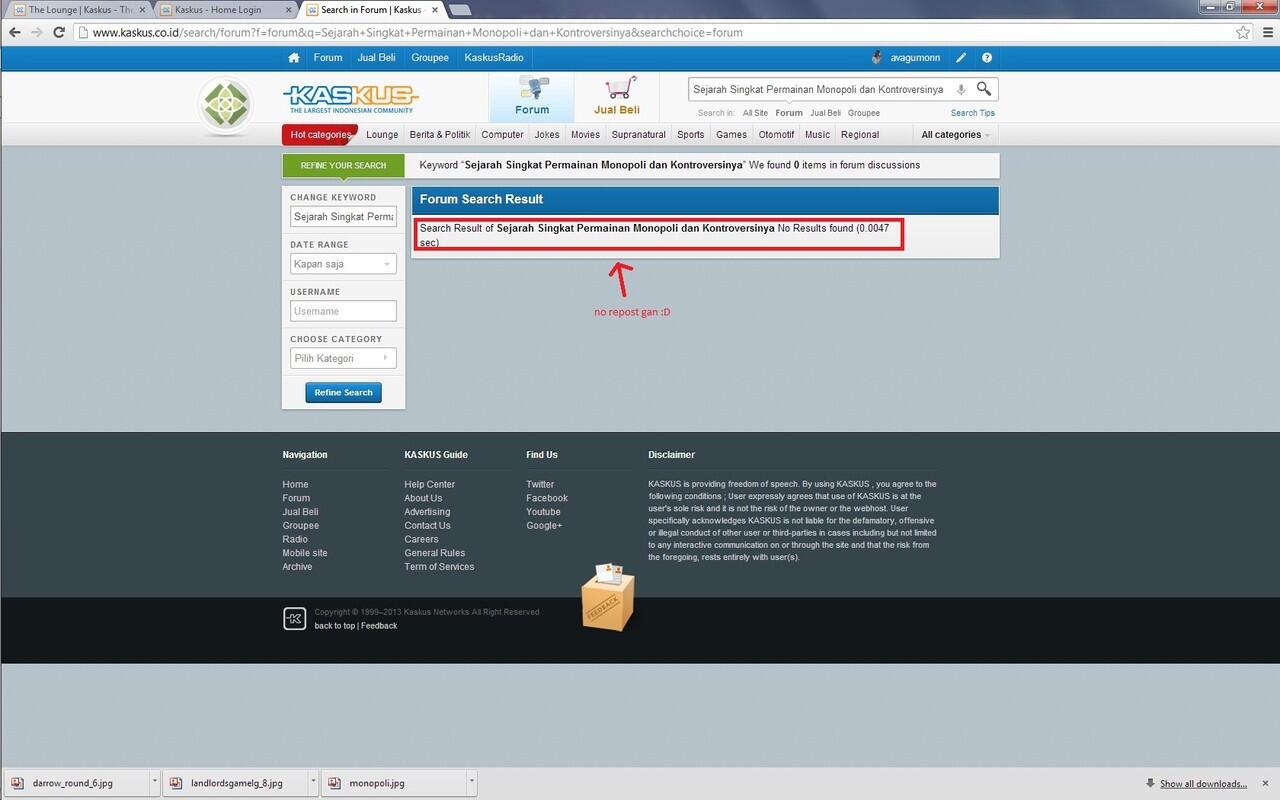
Task: Open KaskusRadio in top navigation
Action: click(494, 58)
